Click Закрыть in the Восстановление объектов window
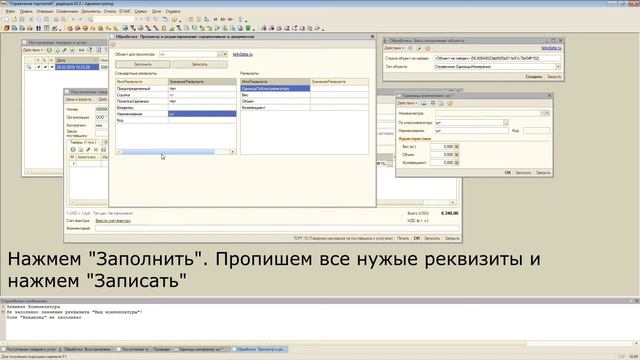640x360 pixels. click(554, 77)
